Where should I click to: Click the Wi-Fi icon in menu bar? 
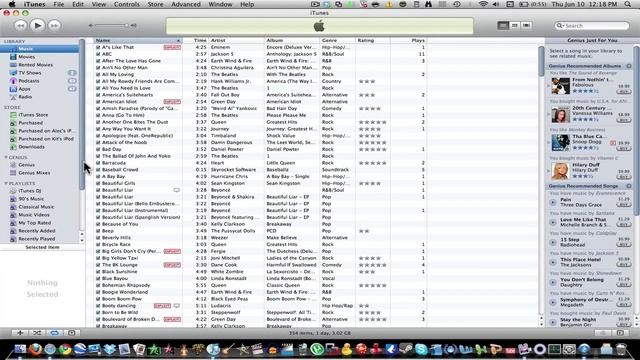point(483,4)
